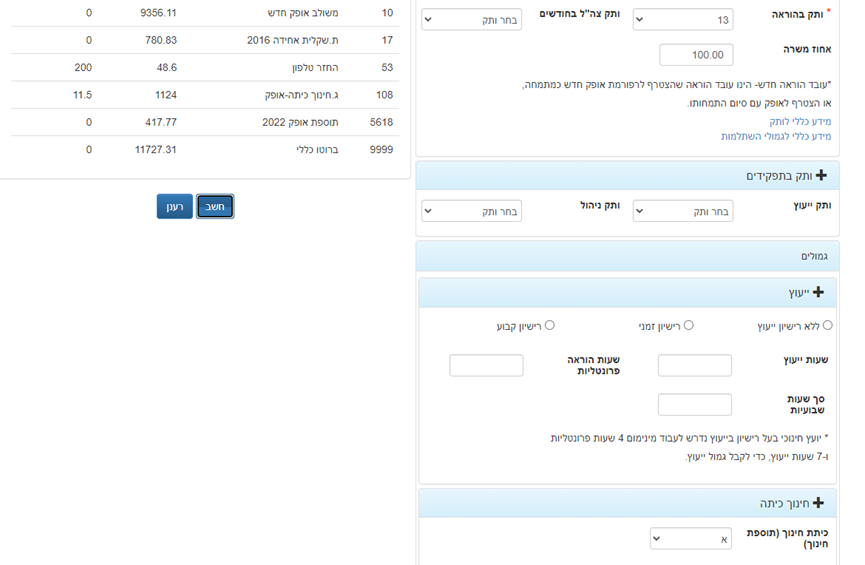Click the value 9356.11 in the table
The width and height of the screenshot is (865, 565).
(x=158, y=13)
